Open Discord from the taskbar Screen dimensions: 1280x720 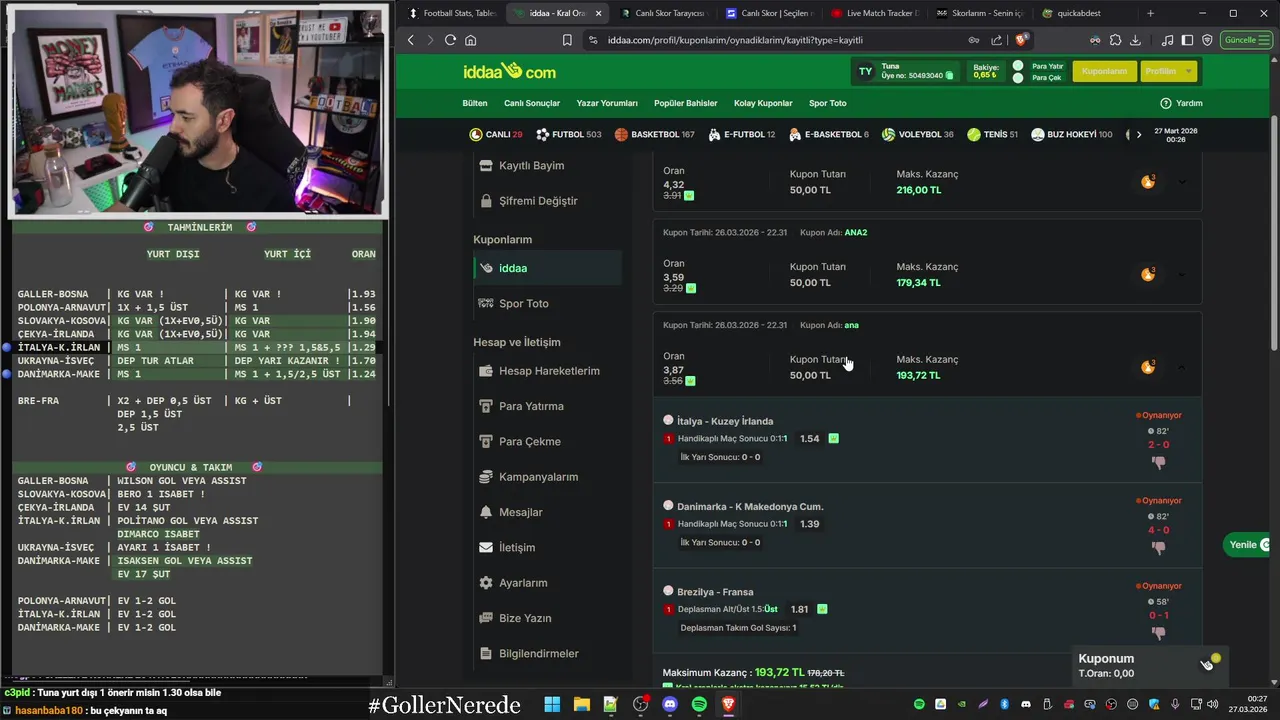[x=670, y=705]
